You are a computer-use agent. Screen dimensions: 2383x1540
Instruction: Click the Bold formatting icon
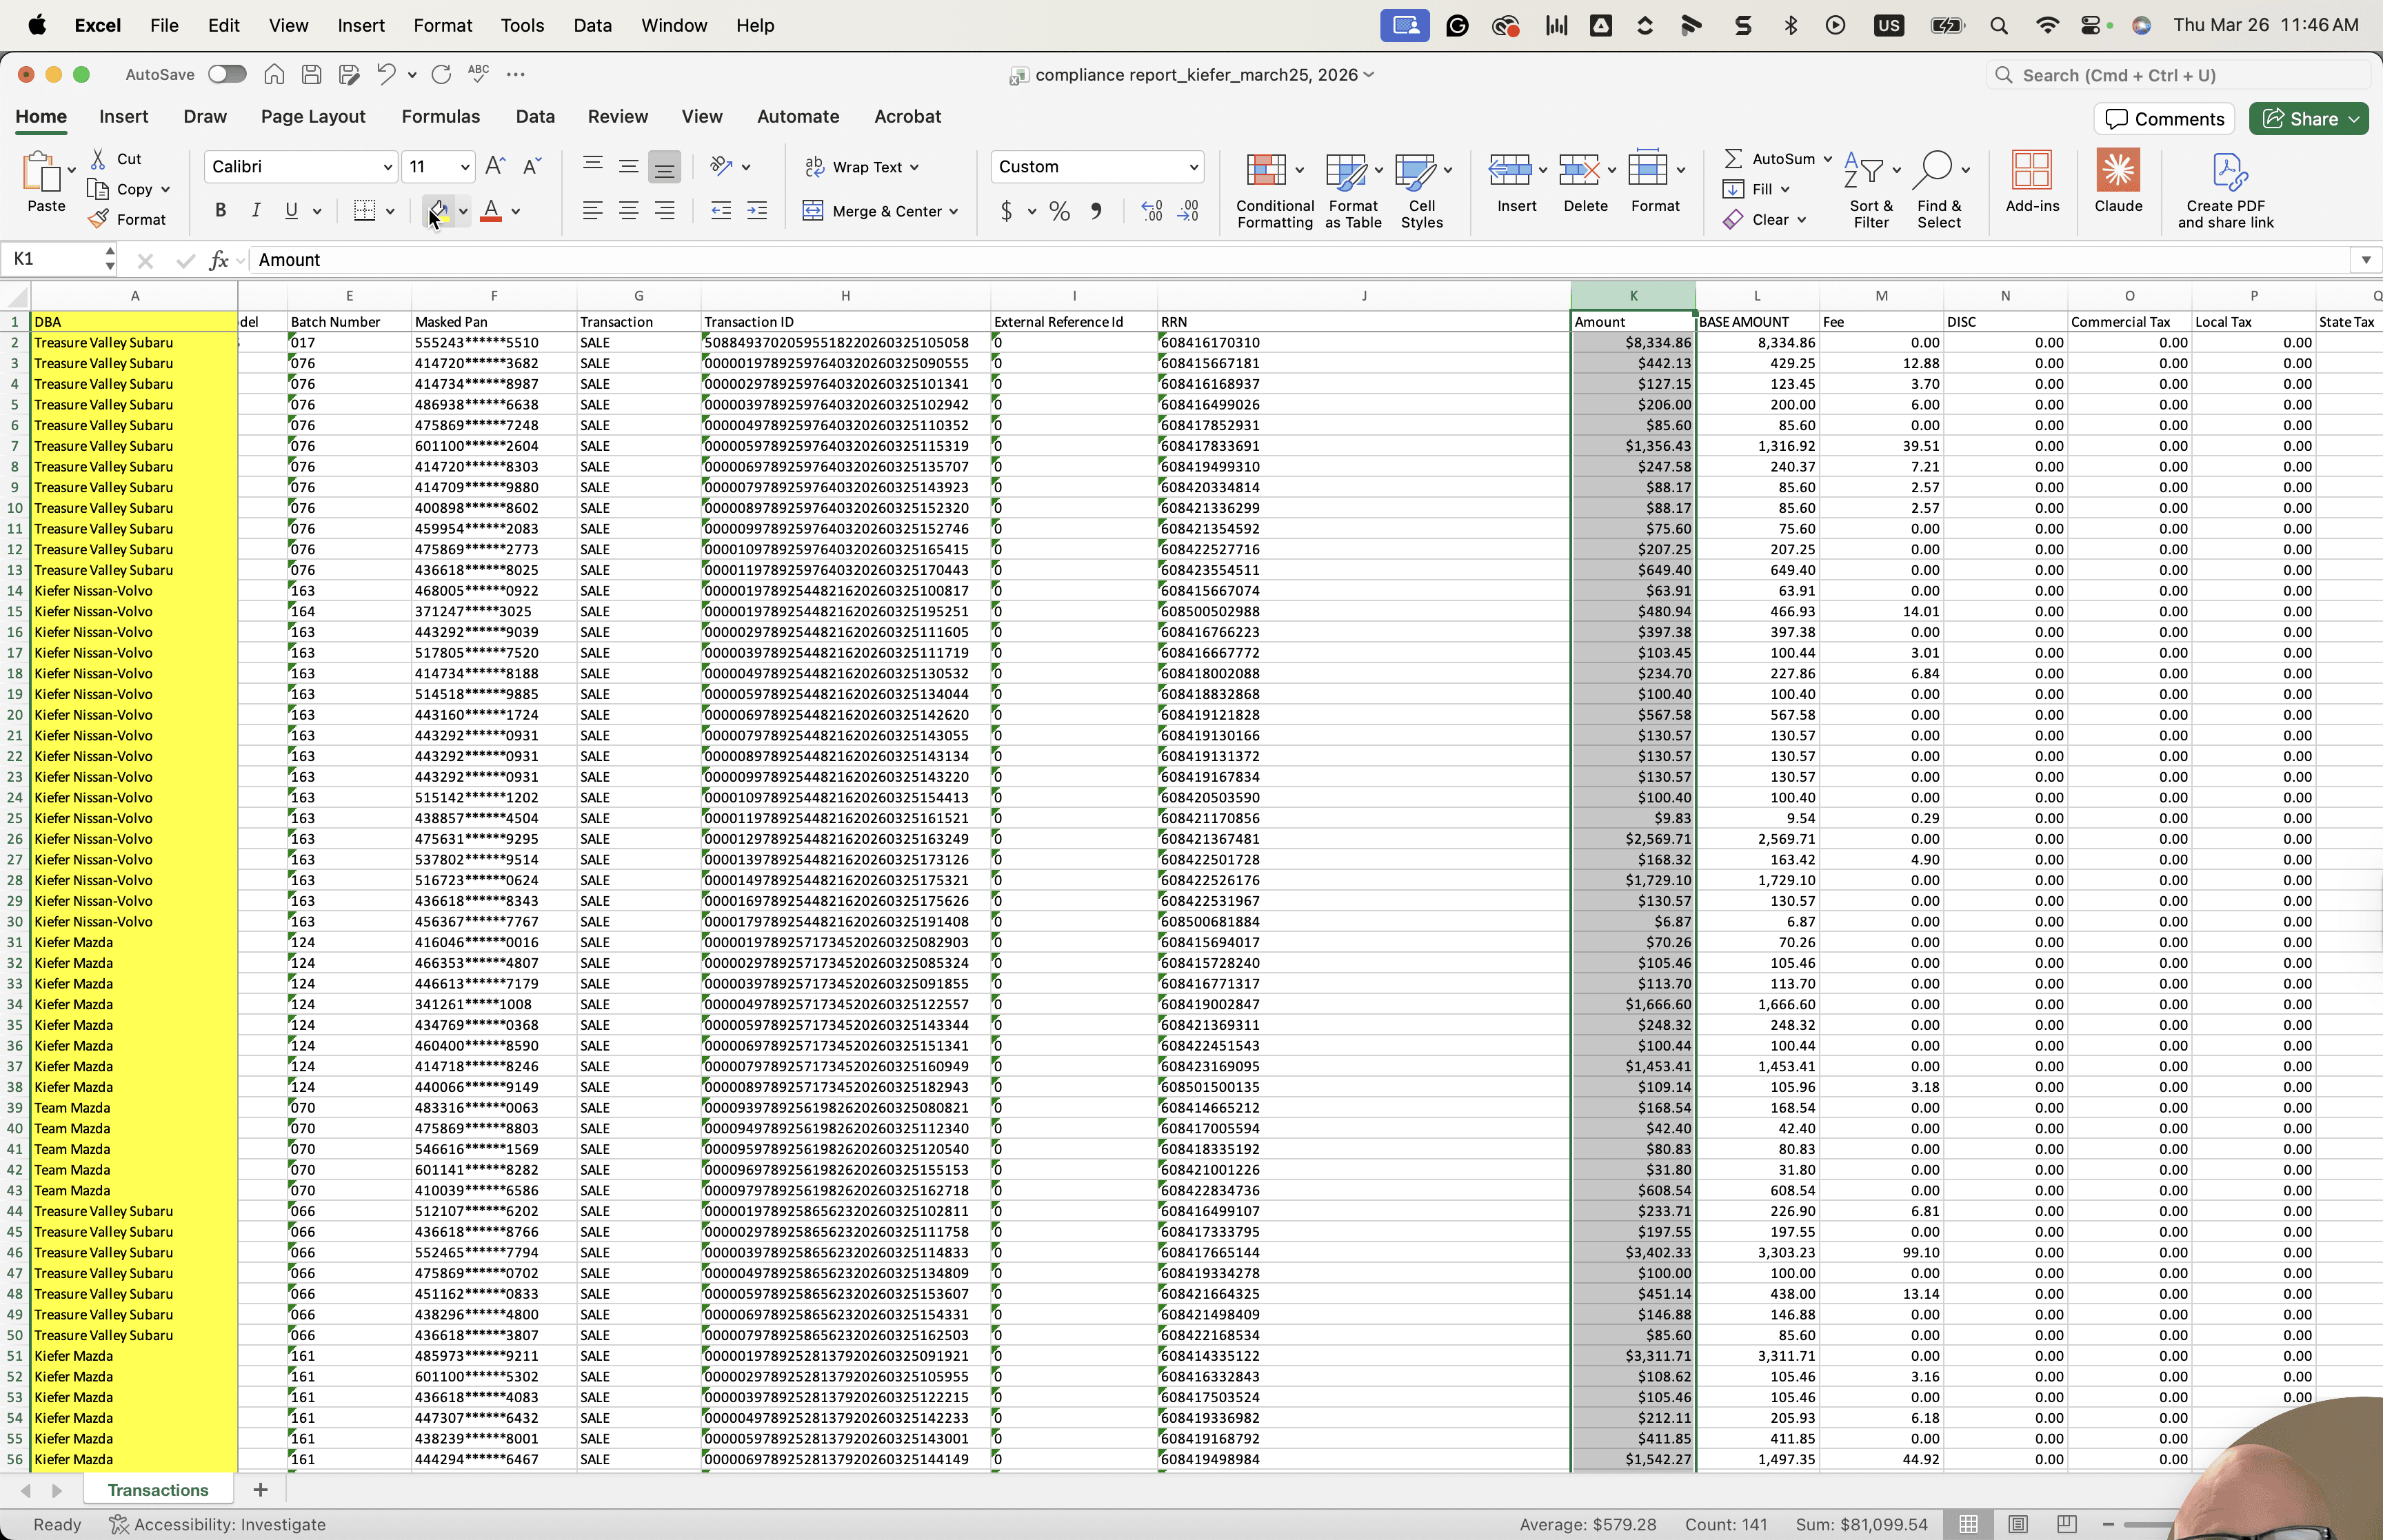tap(220, 211)
